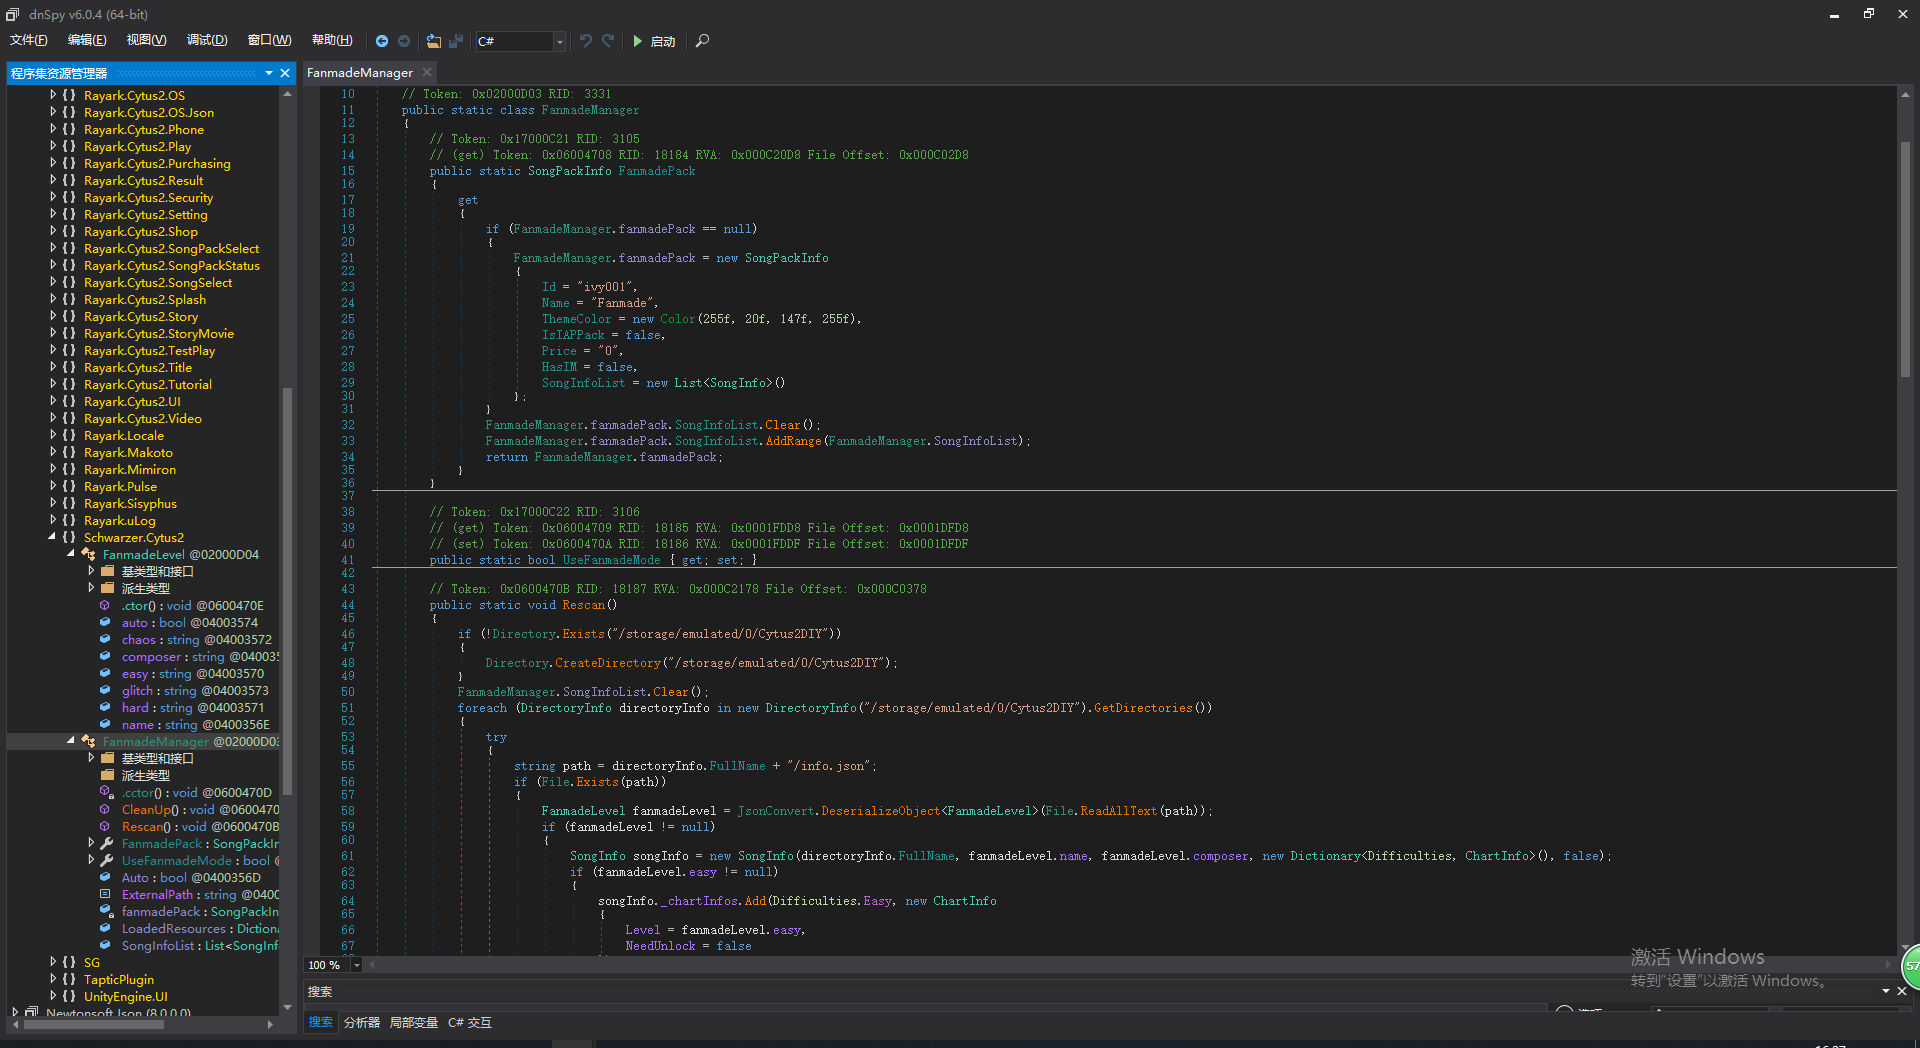Click the magnifier Search icon in toolbar
Viewport: 1920px width, 1048px height.
coord(702,41)
